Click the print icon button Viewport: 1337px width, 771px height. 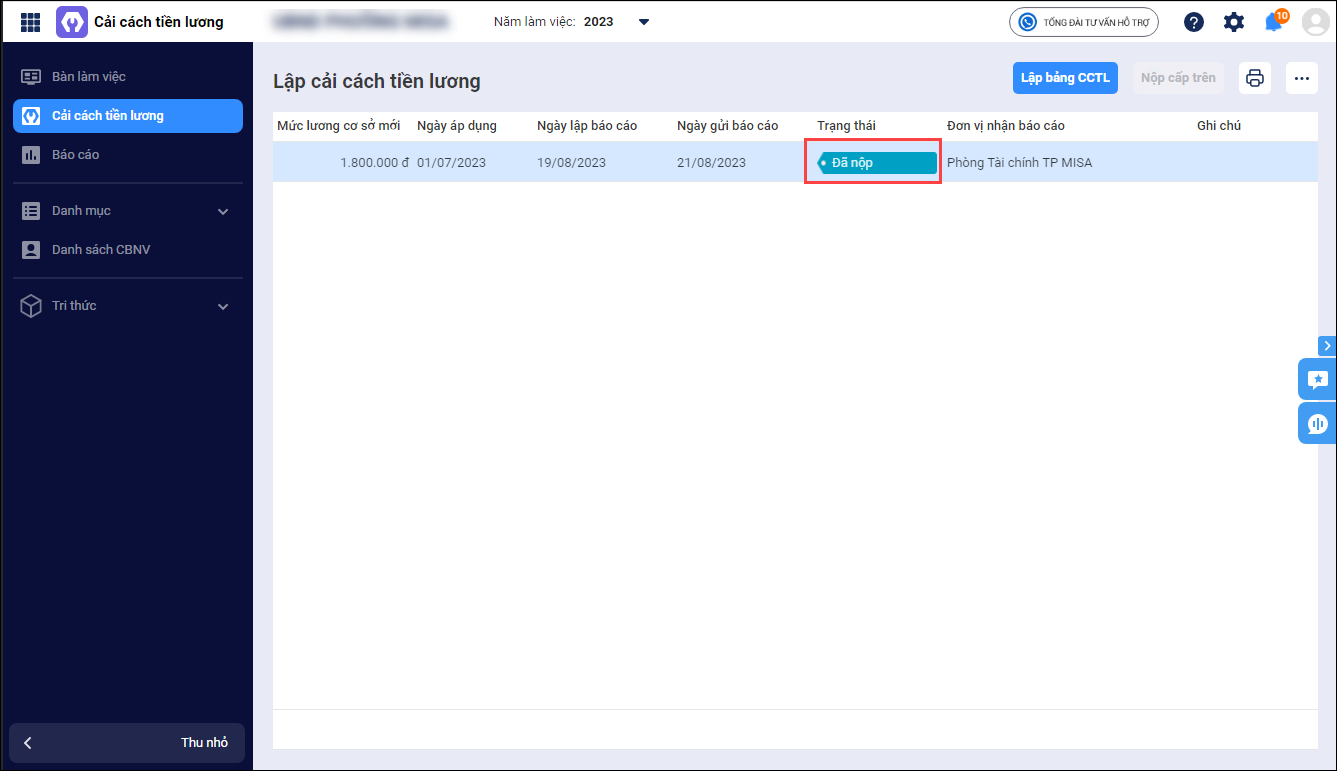pos(1255,78)
